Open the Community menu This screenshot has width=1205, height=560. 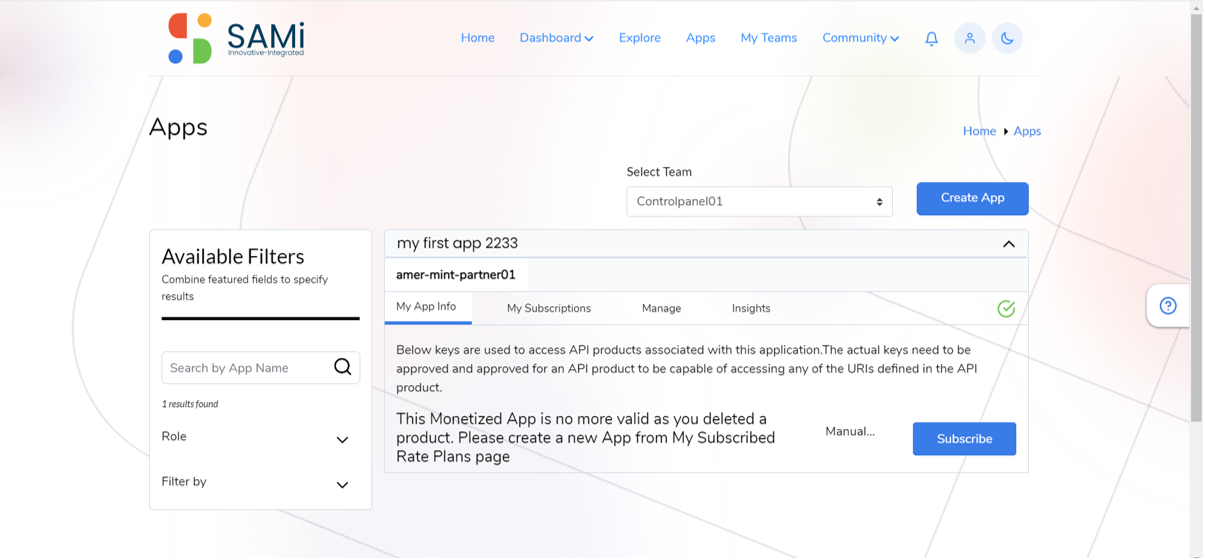point(860,38)
